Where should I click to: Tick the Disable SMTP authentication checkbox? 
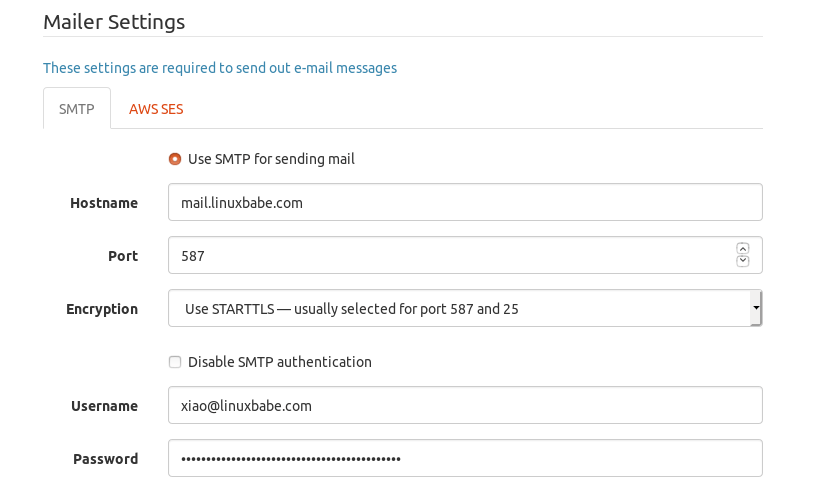click(x=175, y=362)
